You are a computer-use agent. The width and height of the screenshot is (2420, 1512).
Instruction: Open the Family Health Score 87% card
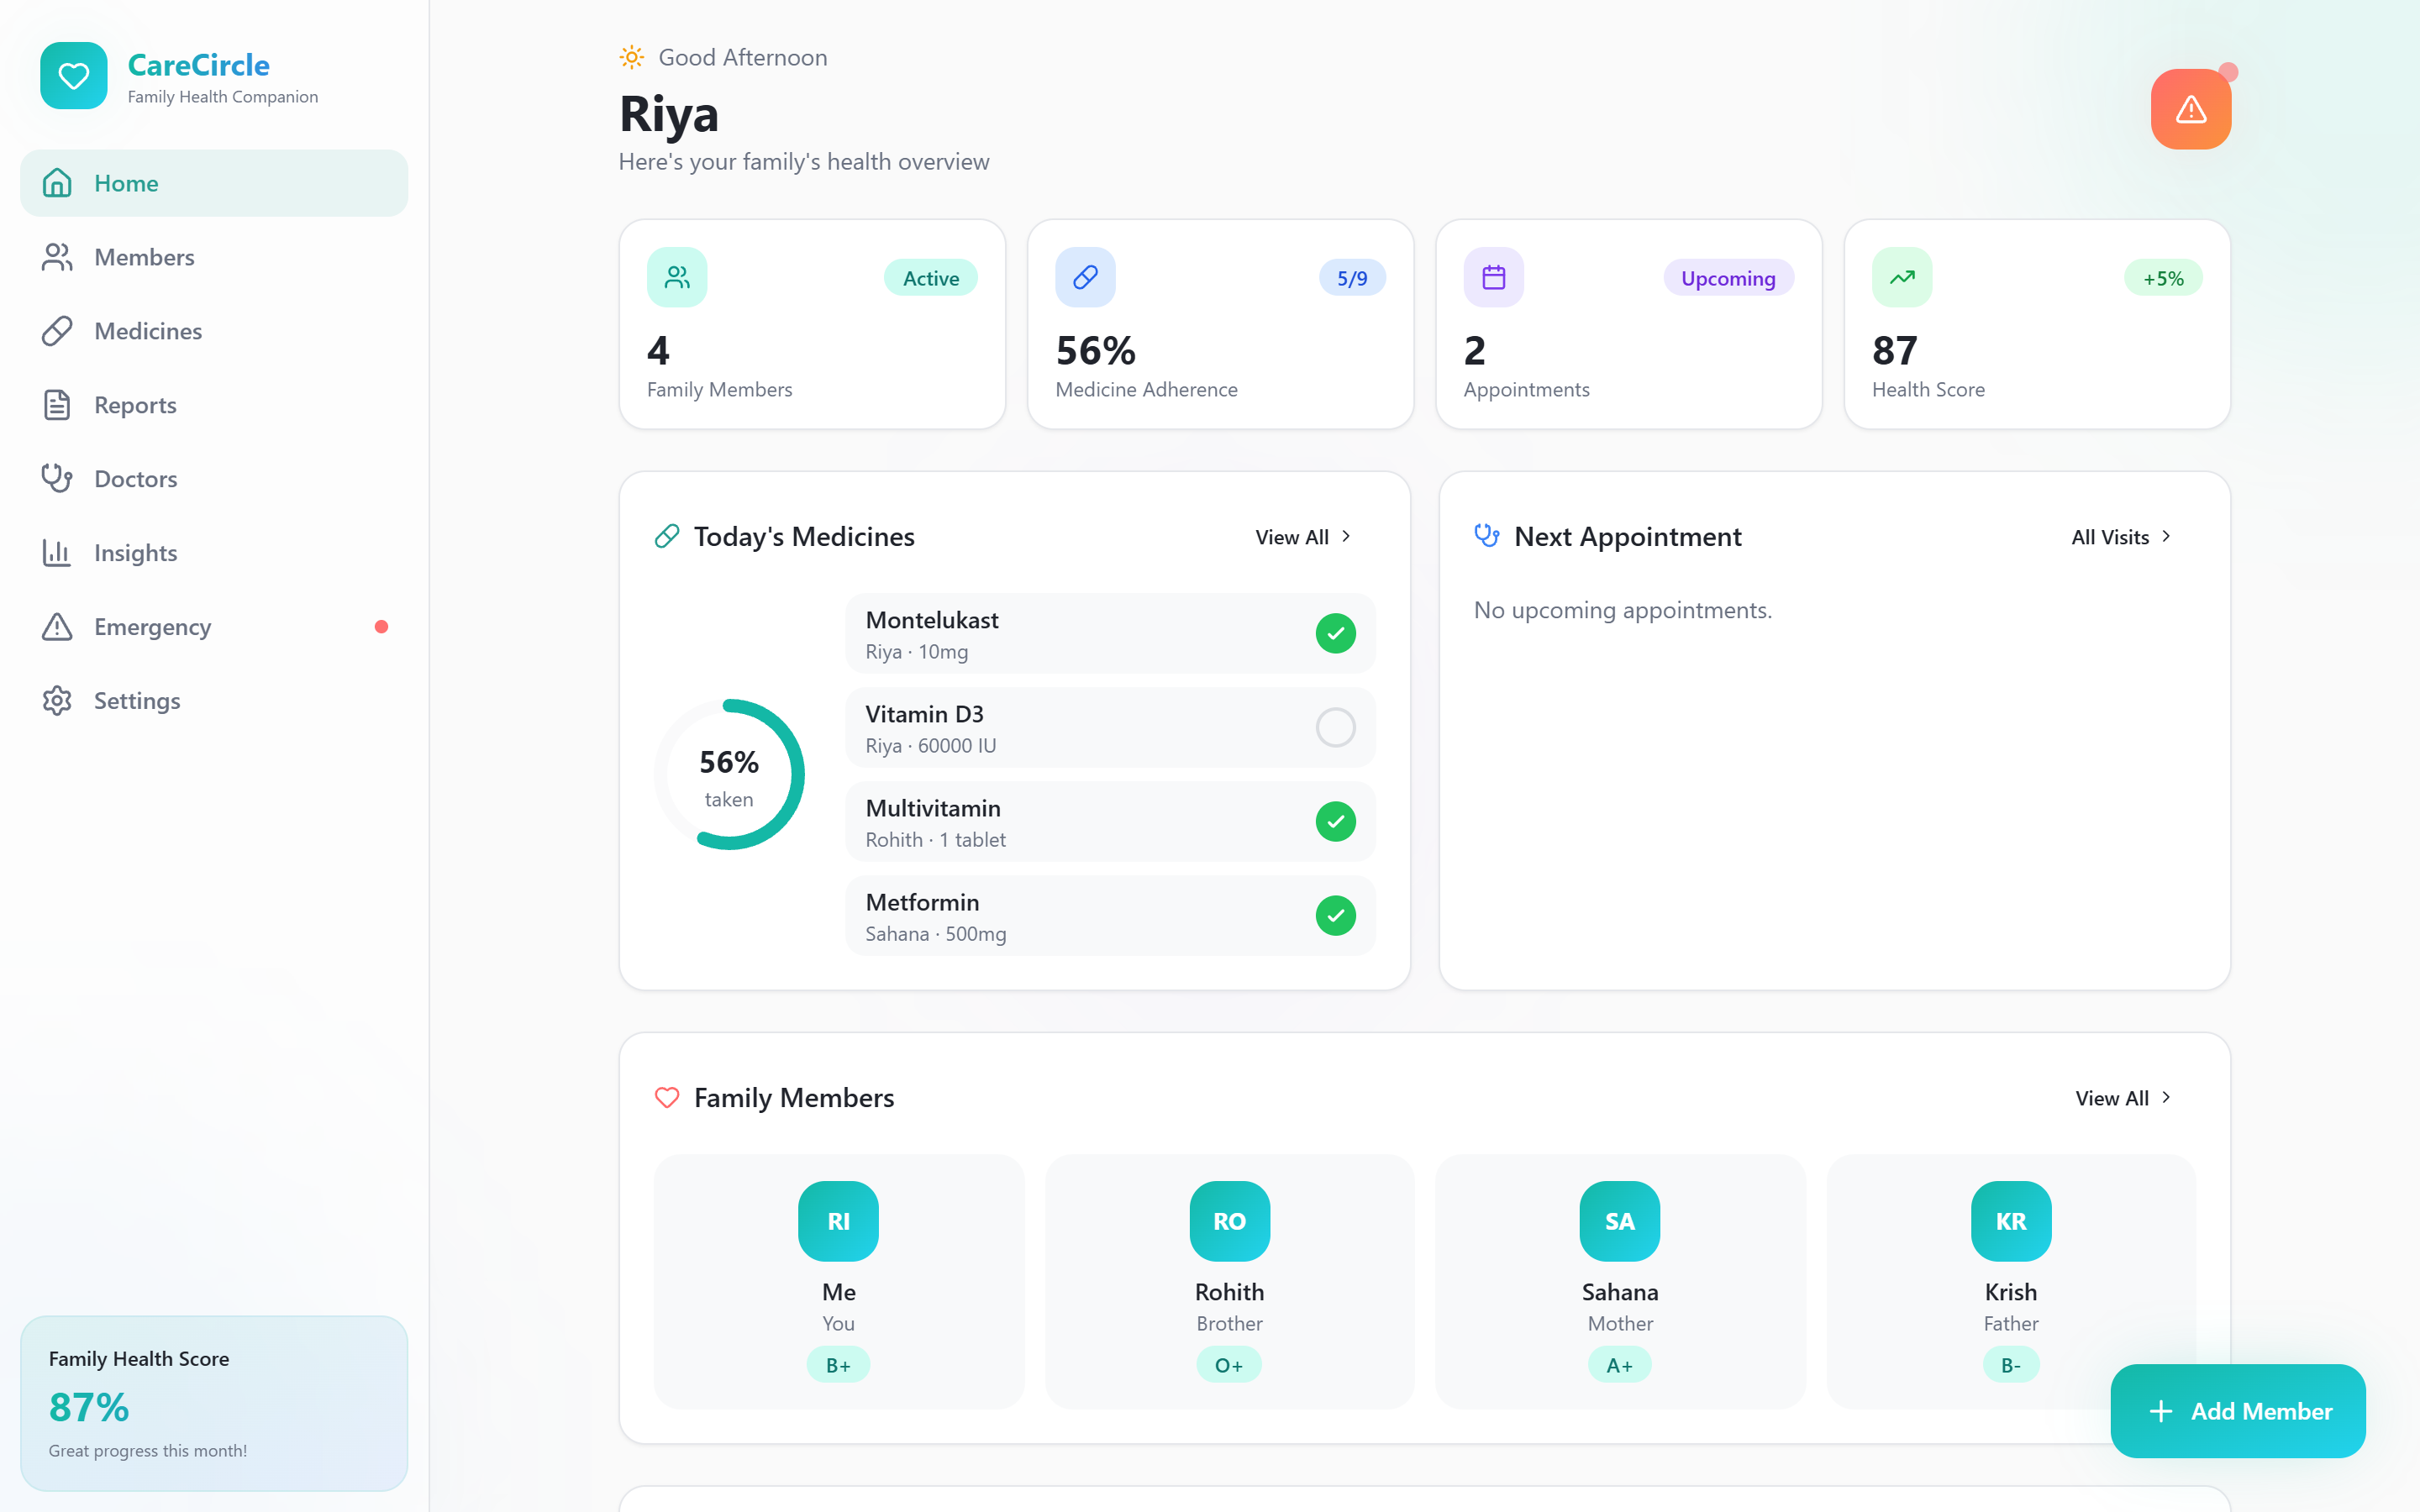(214, 1403)
